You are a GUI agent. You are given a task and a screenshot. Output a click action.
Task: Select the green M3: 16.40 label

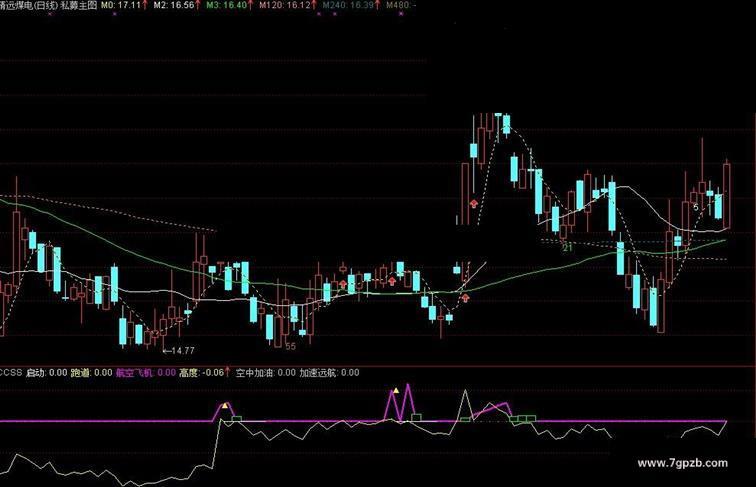(x=227, y=5)
